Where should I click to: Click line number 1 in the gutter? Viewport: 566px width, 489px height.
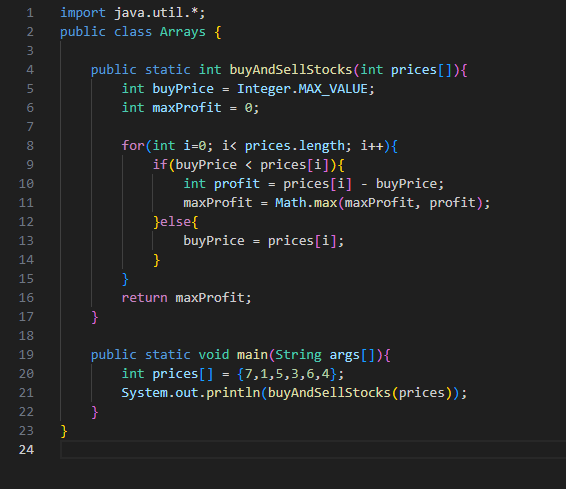30,13
